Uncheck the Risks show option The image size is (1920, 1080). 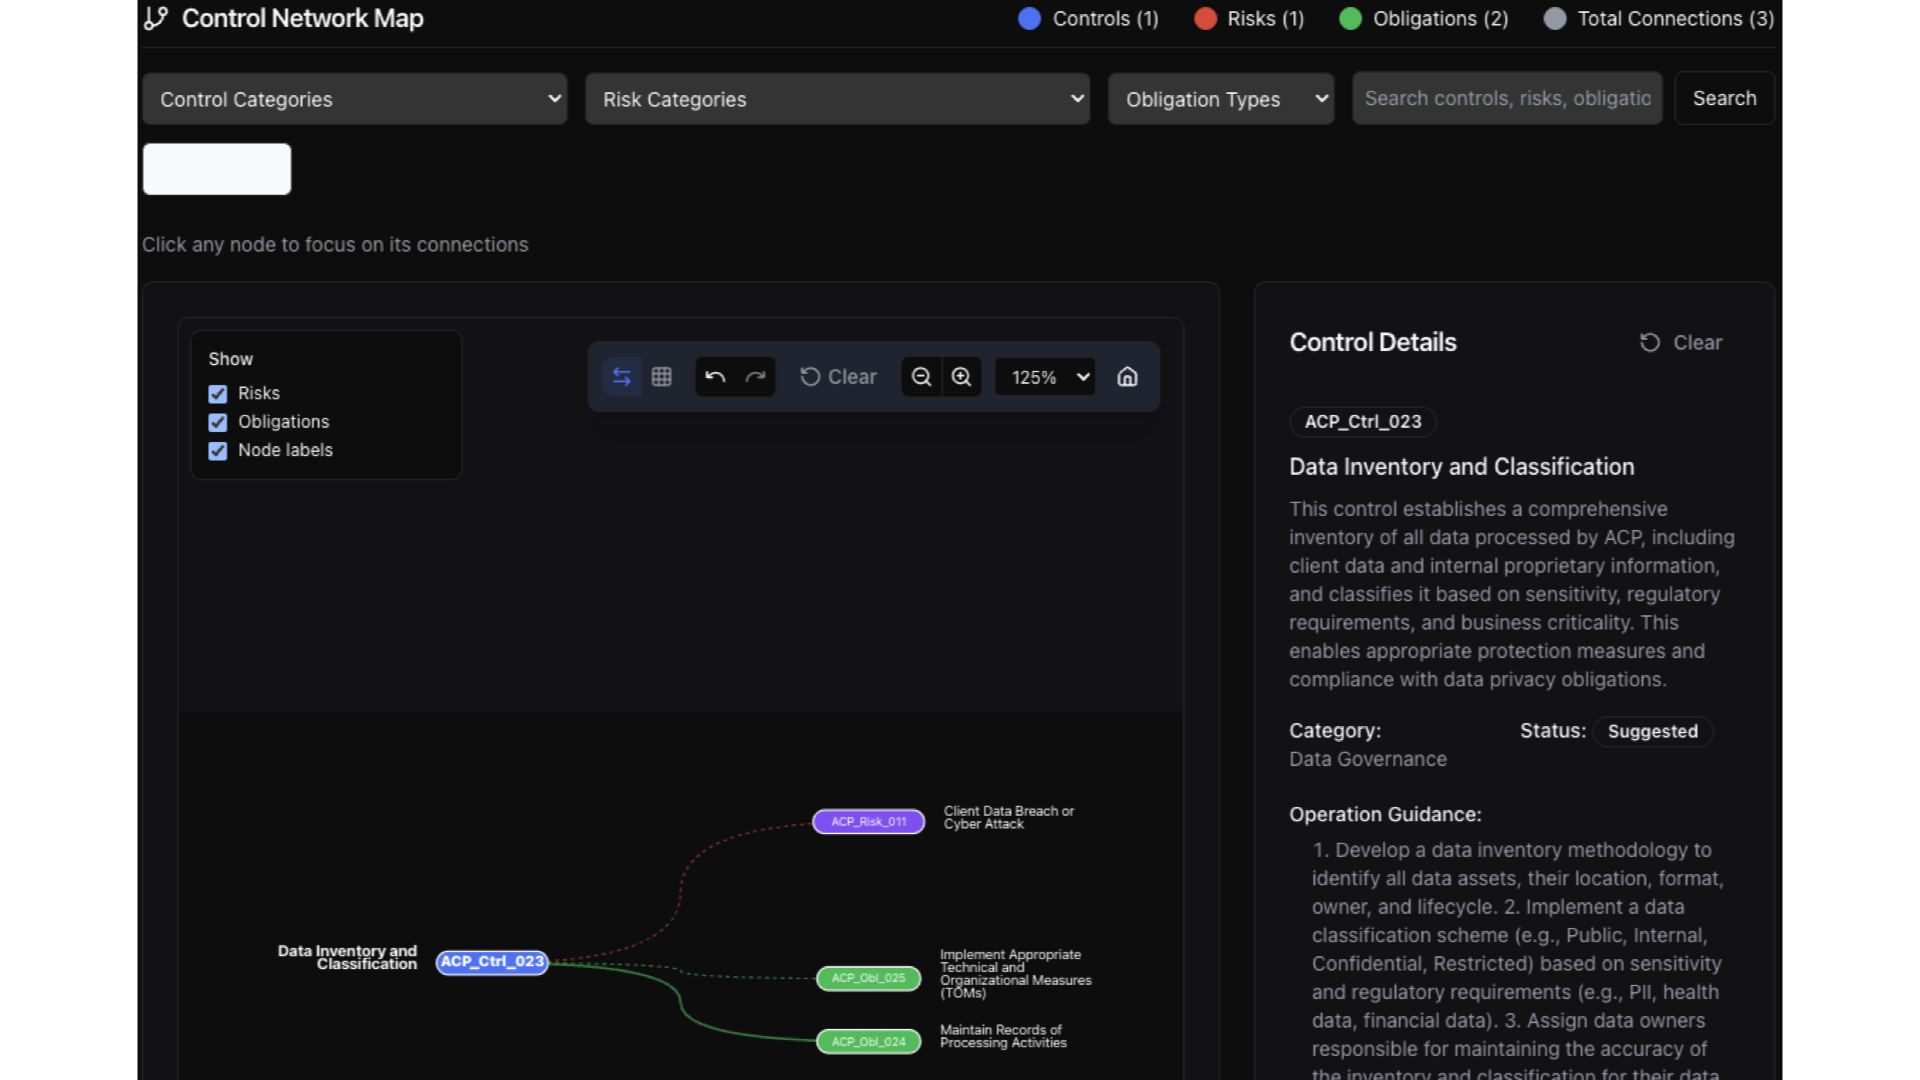pos(217,393)
